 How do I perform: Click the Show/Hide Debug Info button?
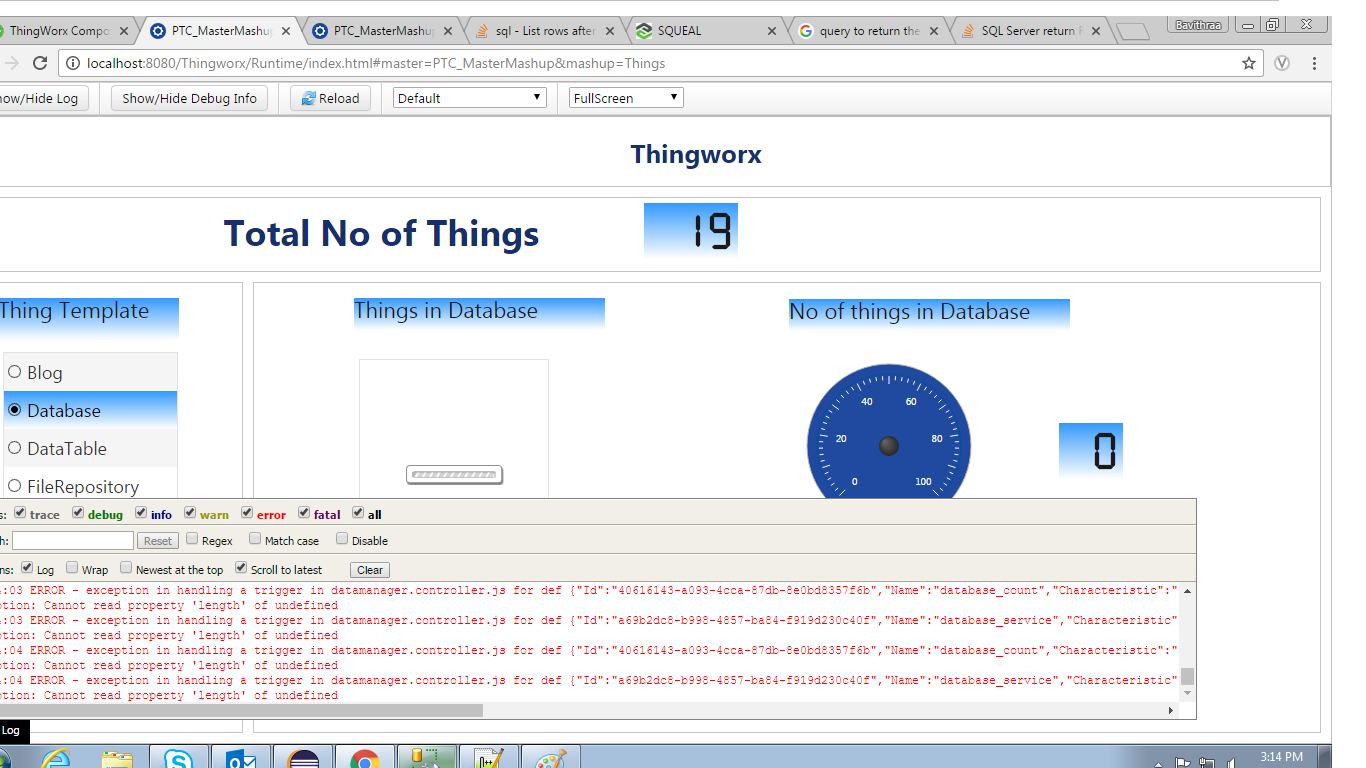tap(189, 98)
